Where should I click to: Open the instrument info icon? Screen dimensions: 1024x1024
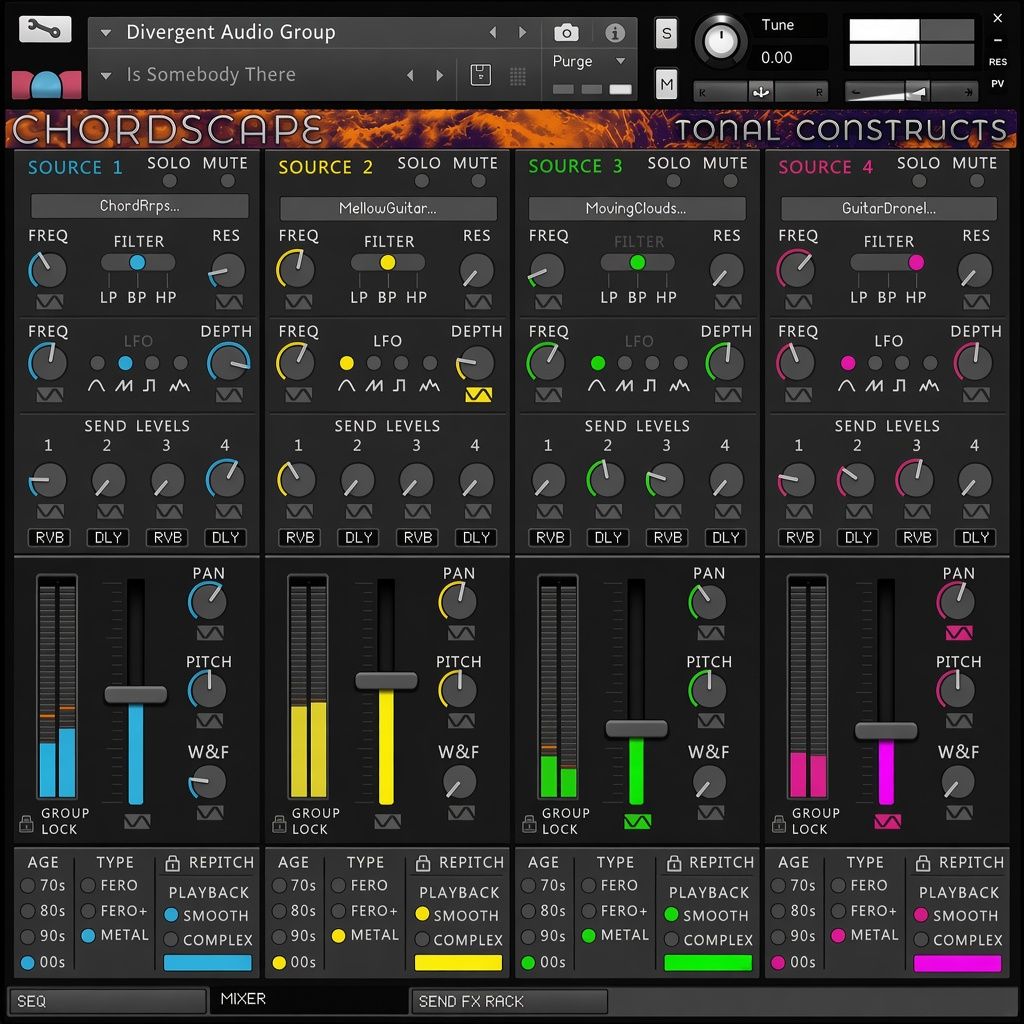coord(615,32)
